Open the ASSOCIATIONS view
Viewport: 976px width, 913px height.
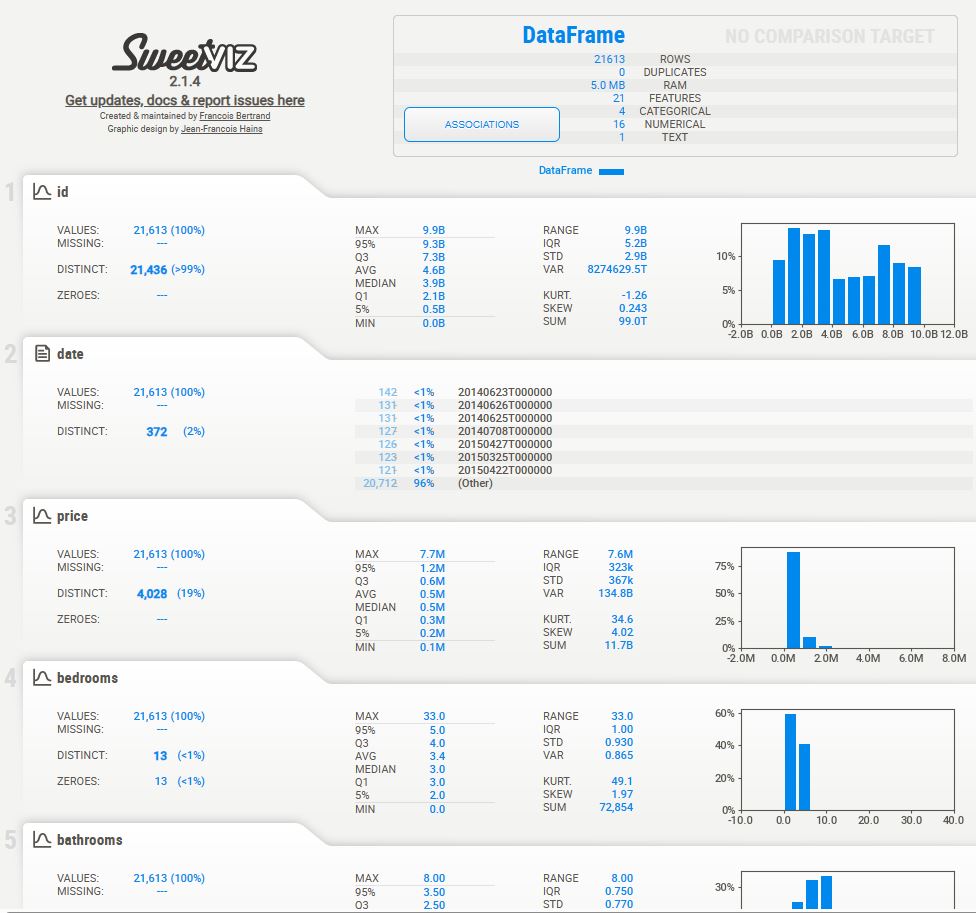click(x=481, y=123)
